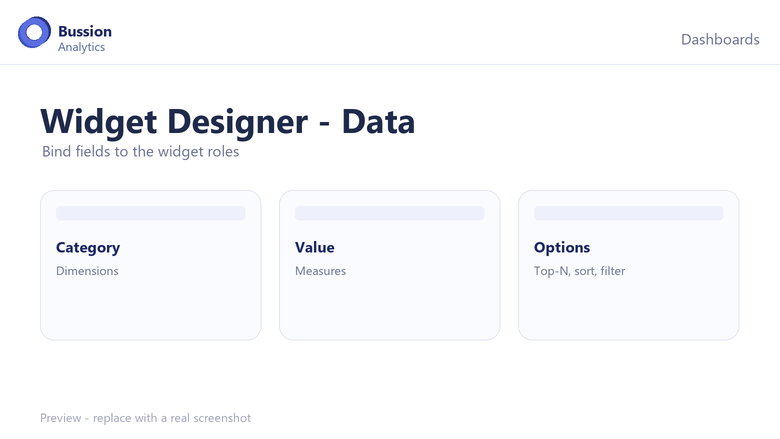The image size is (780, 439).
Task: Click the Analytics label under Bussion
Action: click(82, 47)
